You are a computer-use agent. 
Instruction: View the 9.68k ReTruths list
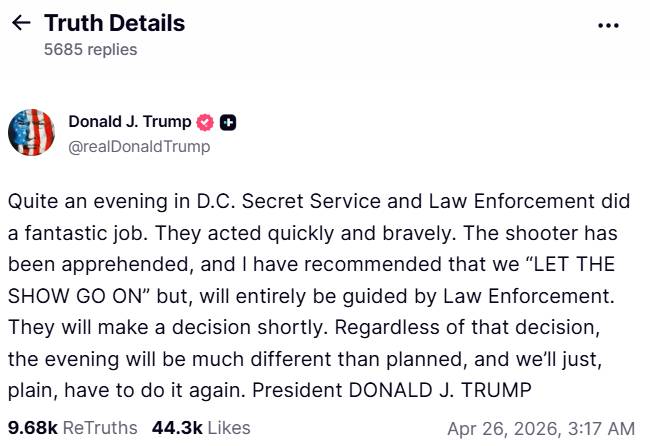pyautogui.click(x=72, y=428)
